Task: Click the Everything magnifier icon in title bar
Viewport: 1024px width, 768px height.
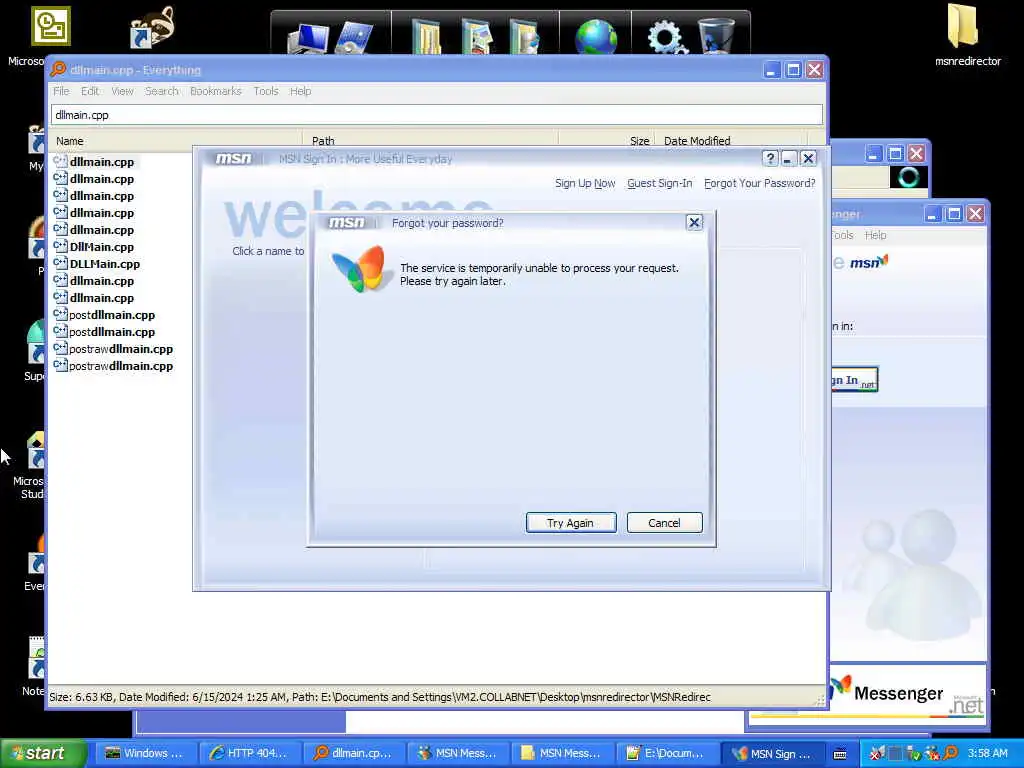Action: tap(58, 69)
